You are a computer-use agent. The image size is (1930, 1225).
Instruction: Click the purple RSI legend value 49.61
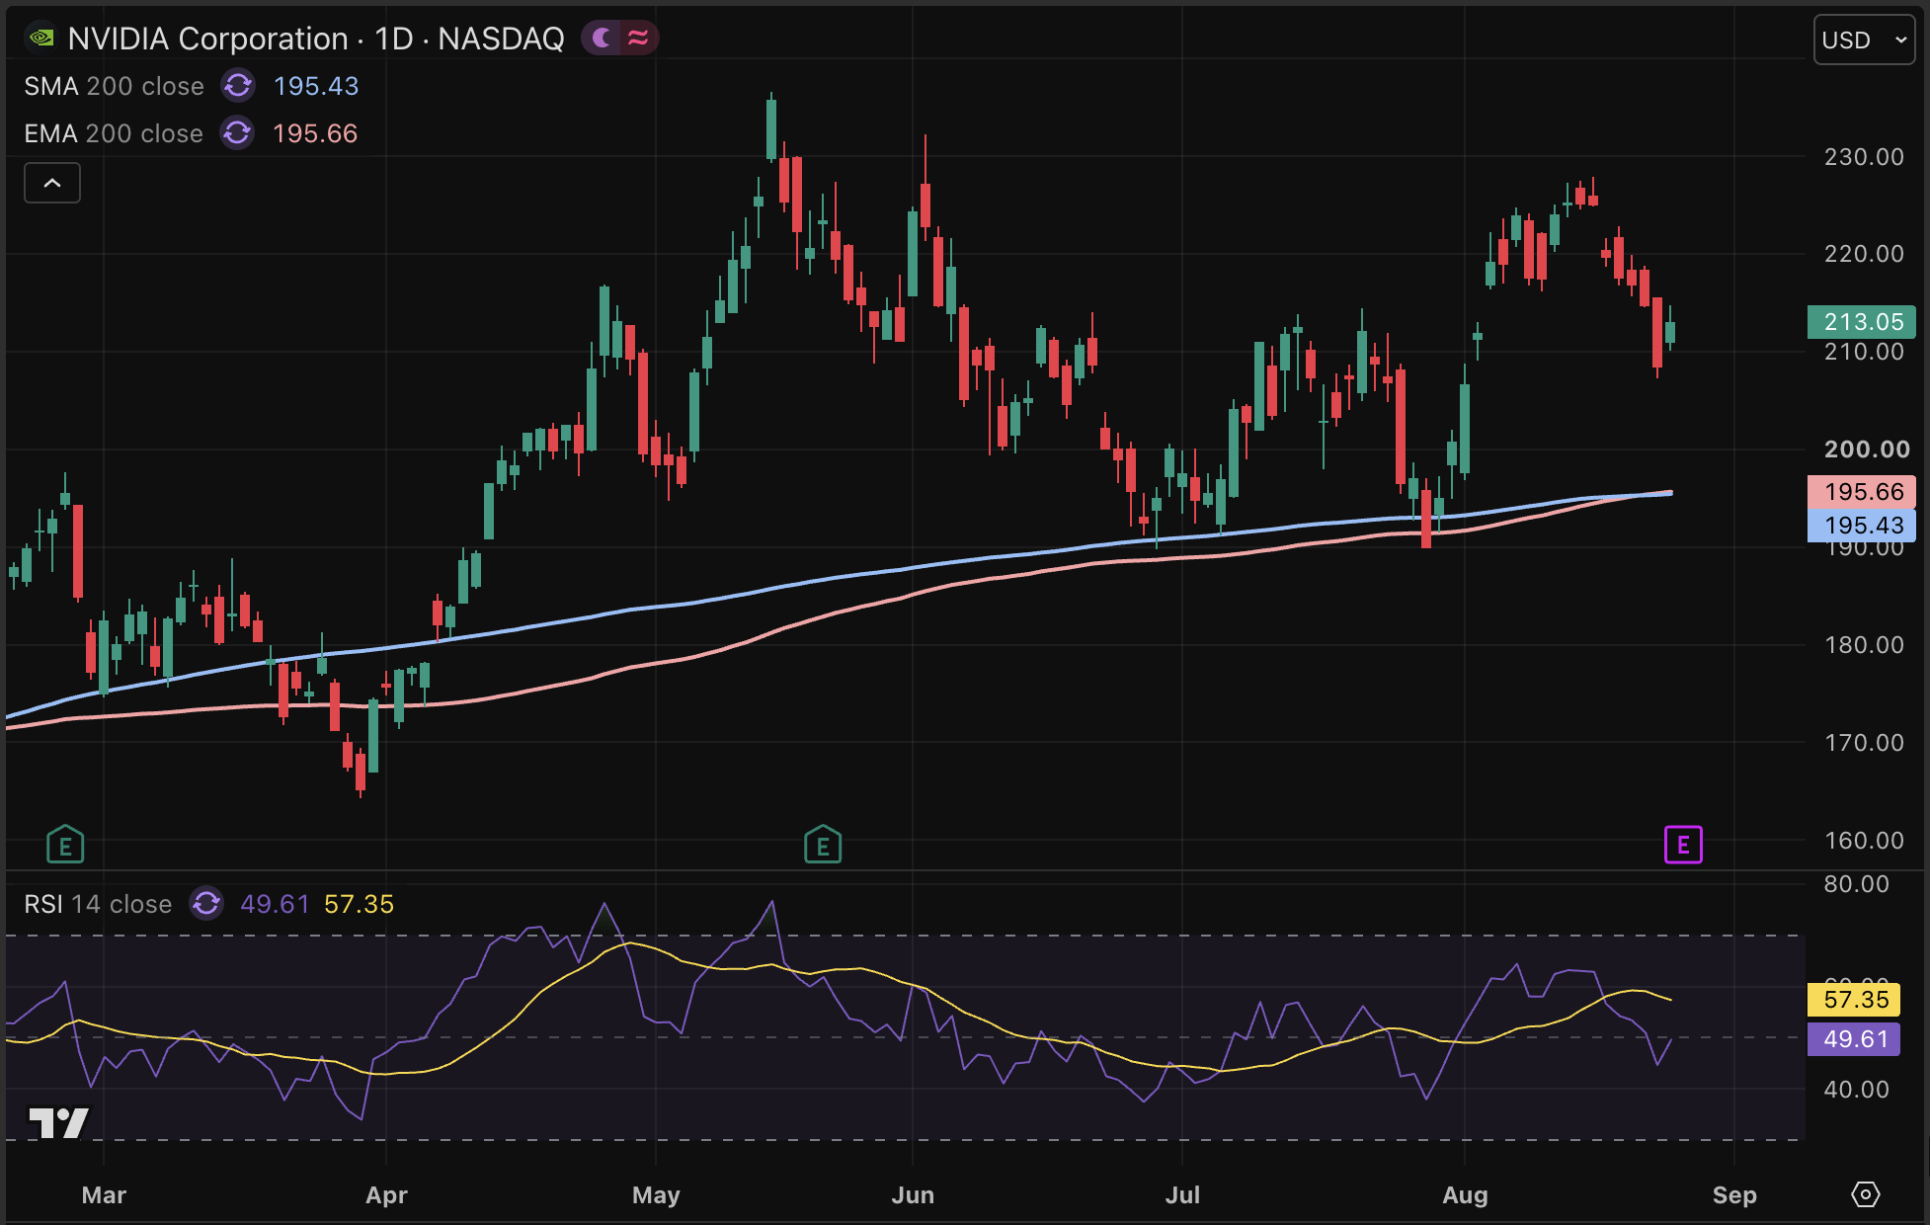coord(275,904)
